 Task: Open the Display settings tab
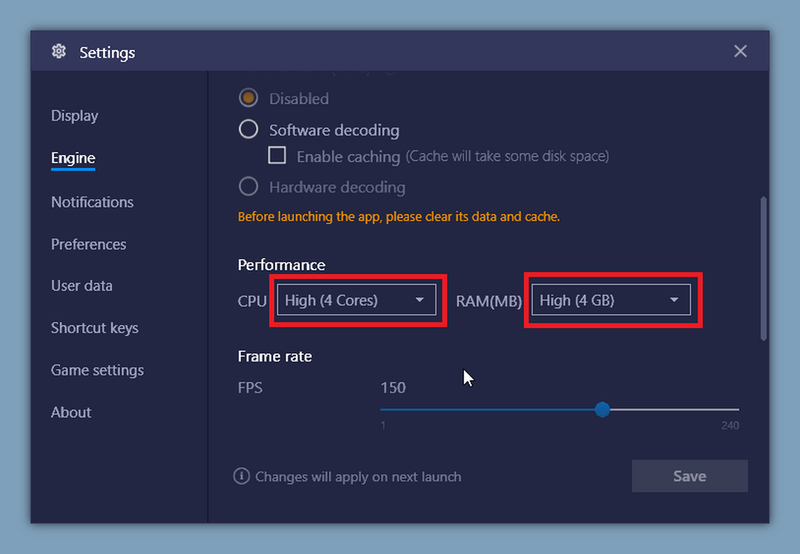pos(74,116)
